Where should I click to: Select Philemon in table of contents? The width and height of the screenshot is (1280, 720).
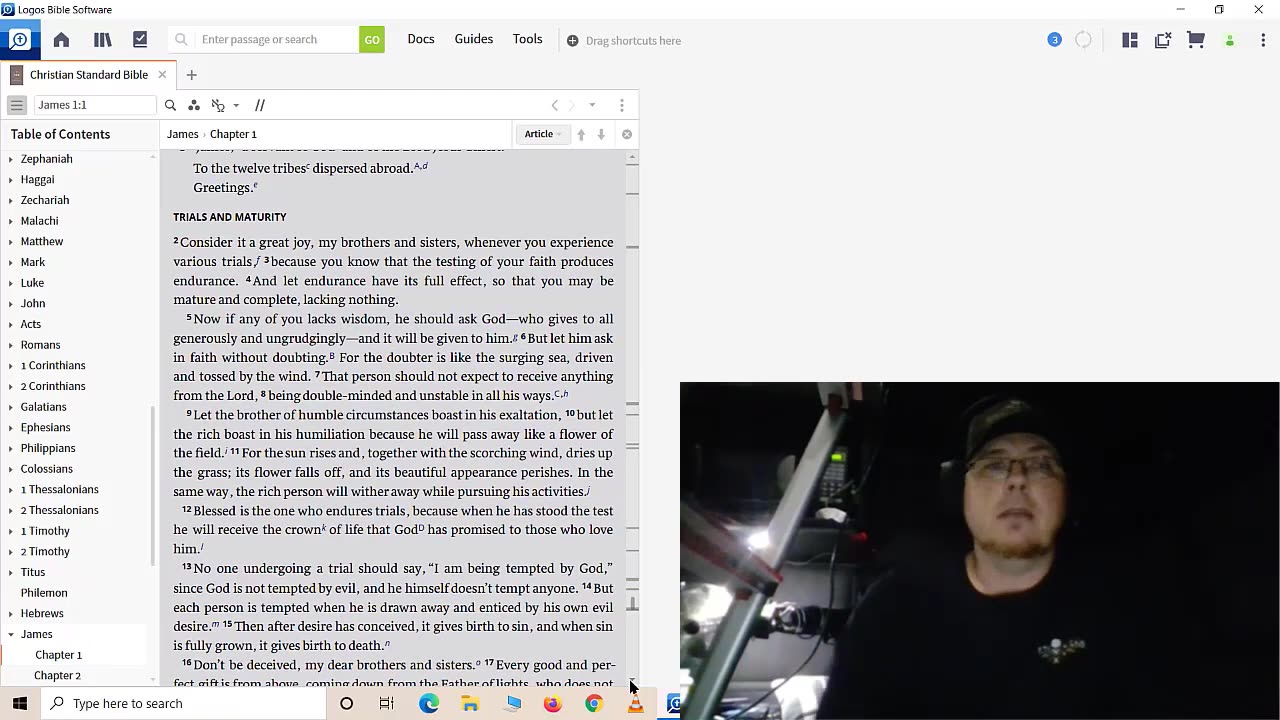point(44,593)
